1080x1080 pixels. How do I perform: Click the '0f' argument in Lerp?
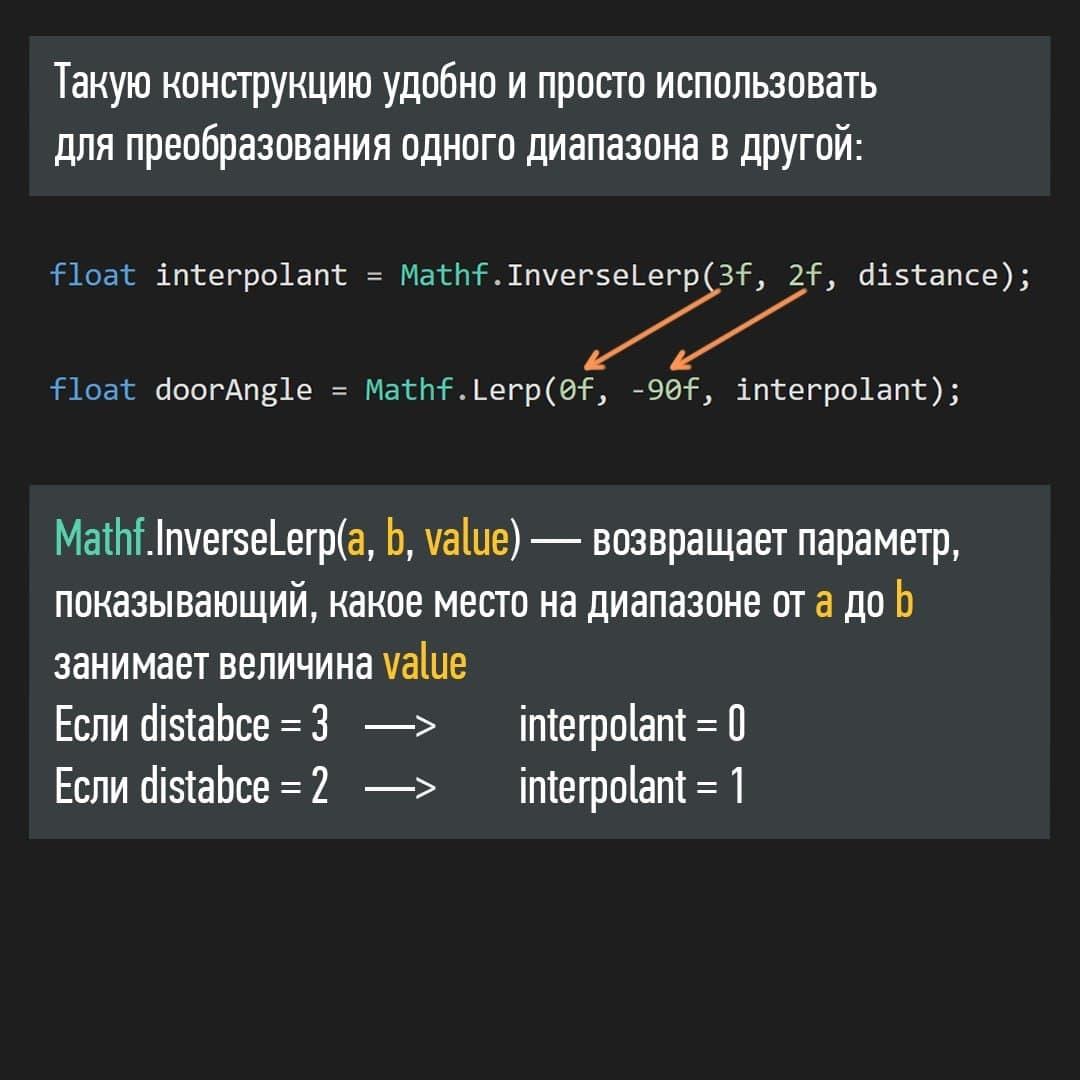coord(576,390)
